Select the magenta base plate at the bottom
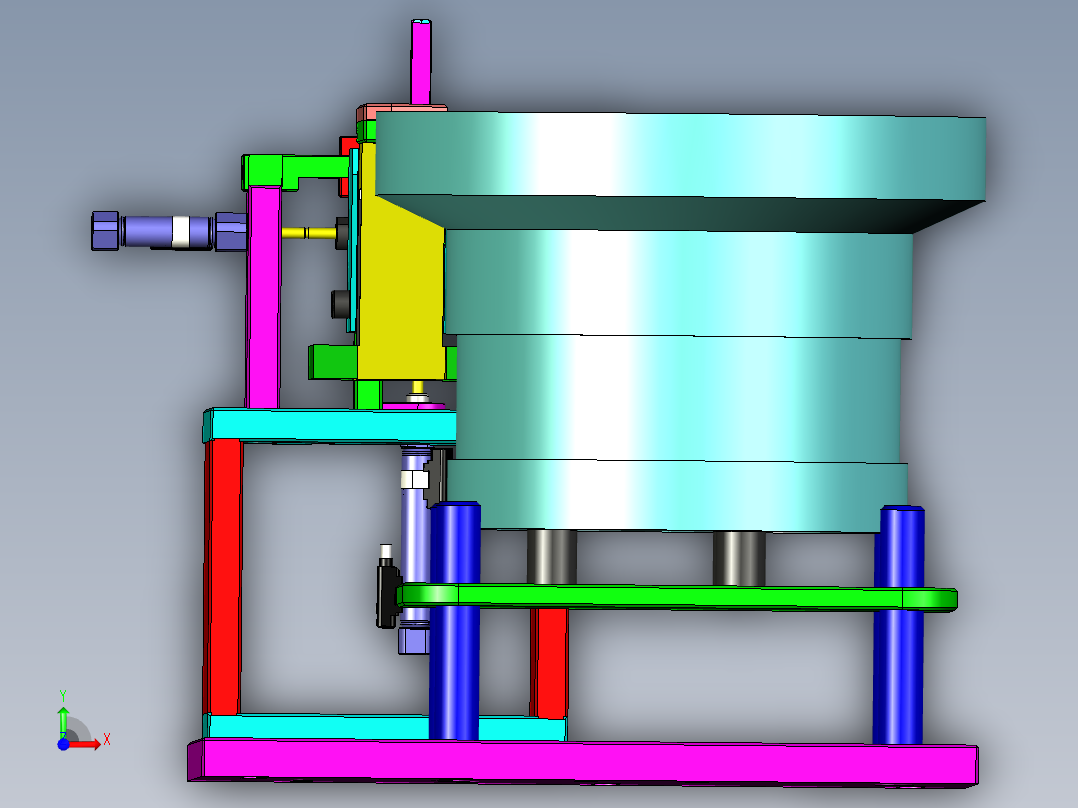The width and height of the screenshot is (1078, 808). coord(583,762)
